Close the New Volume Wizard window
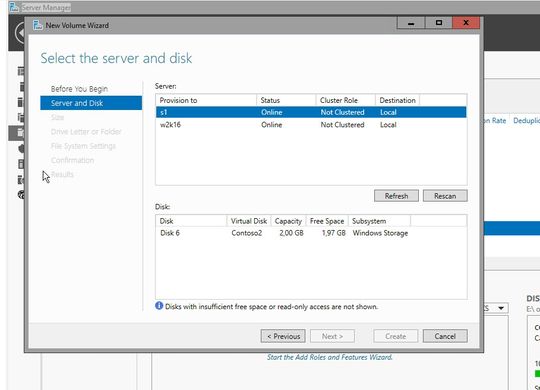540x390 pixels. [466, 23]
